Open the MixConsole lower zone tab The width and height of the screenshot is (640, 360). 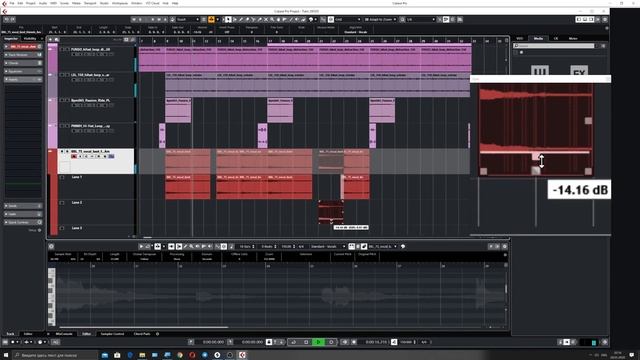point(64,334)
